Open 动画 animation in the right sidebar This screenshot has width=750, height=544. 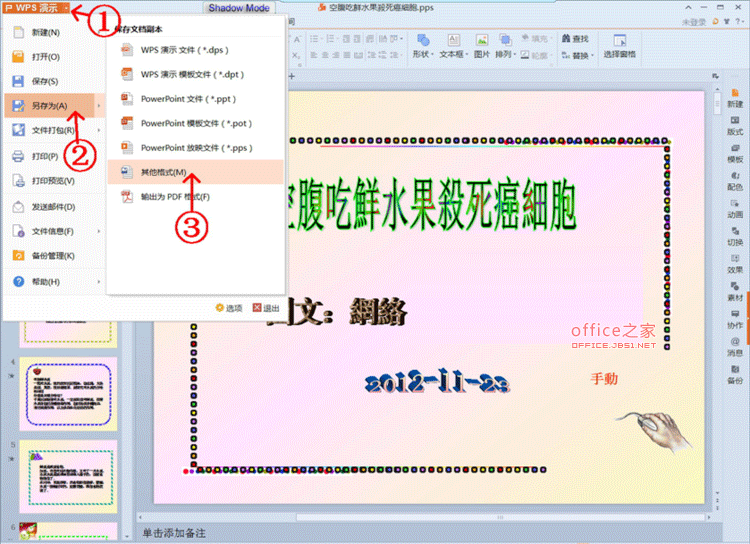click(735, 209)
